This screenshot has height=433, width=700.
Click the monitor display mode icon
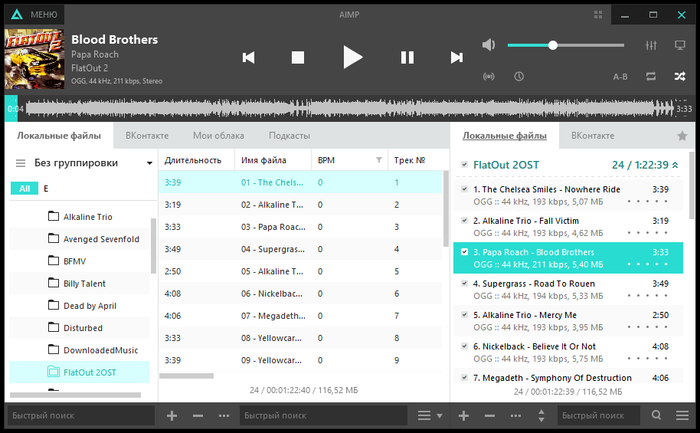679,45
